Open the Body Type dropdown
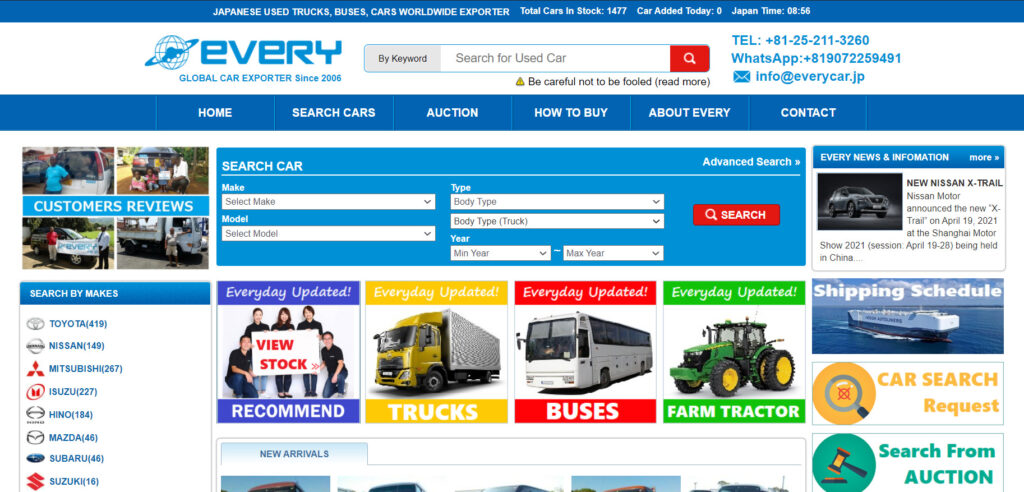This screenshot has width=1024, height=492. tap(557, 202)
